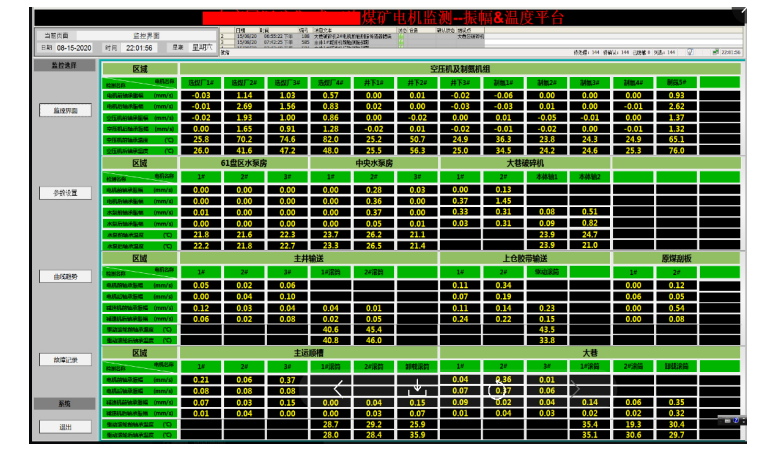Click the download arrow overlay icon
781x457 pixels.
418,388
